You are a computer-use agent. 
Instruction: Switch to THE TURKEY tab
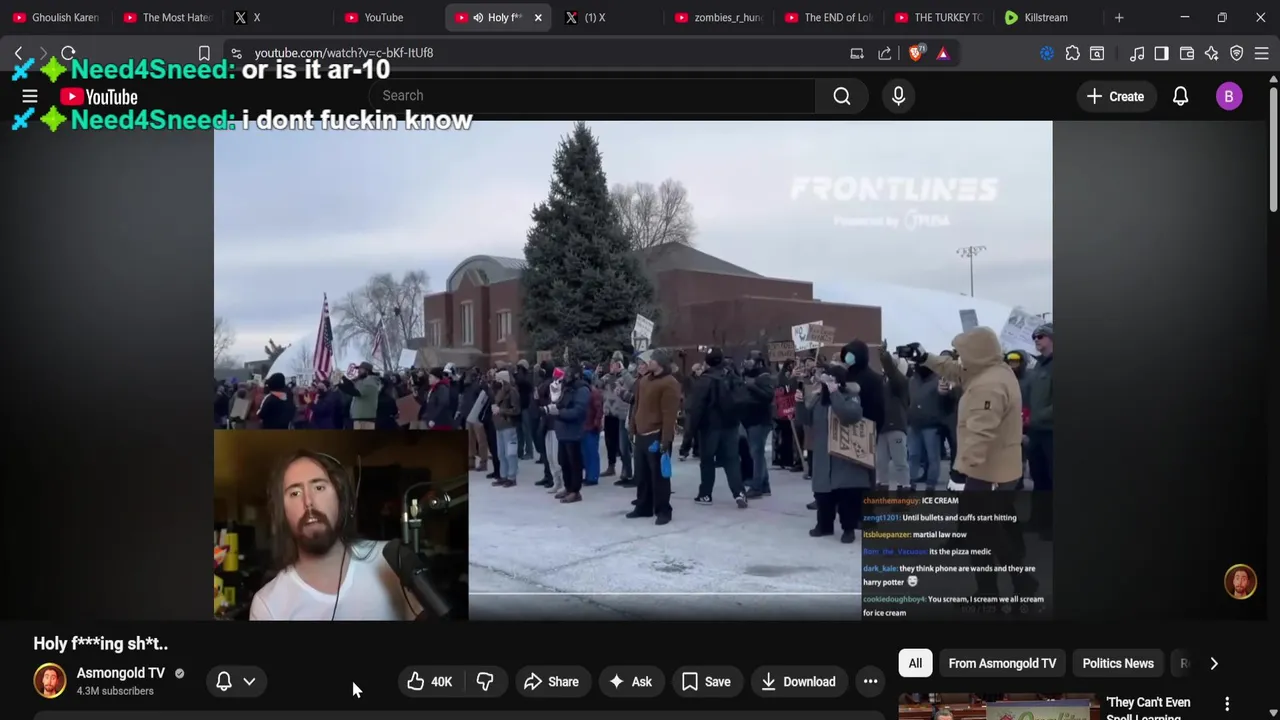[x=938, y=17]
